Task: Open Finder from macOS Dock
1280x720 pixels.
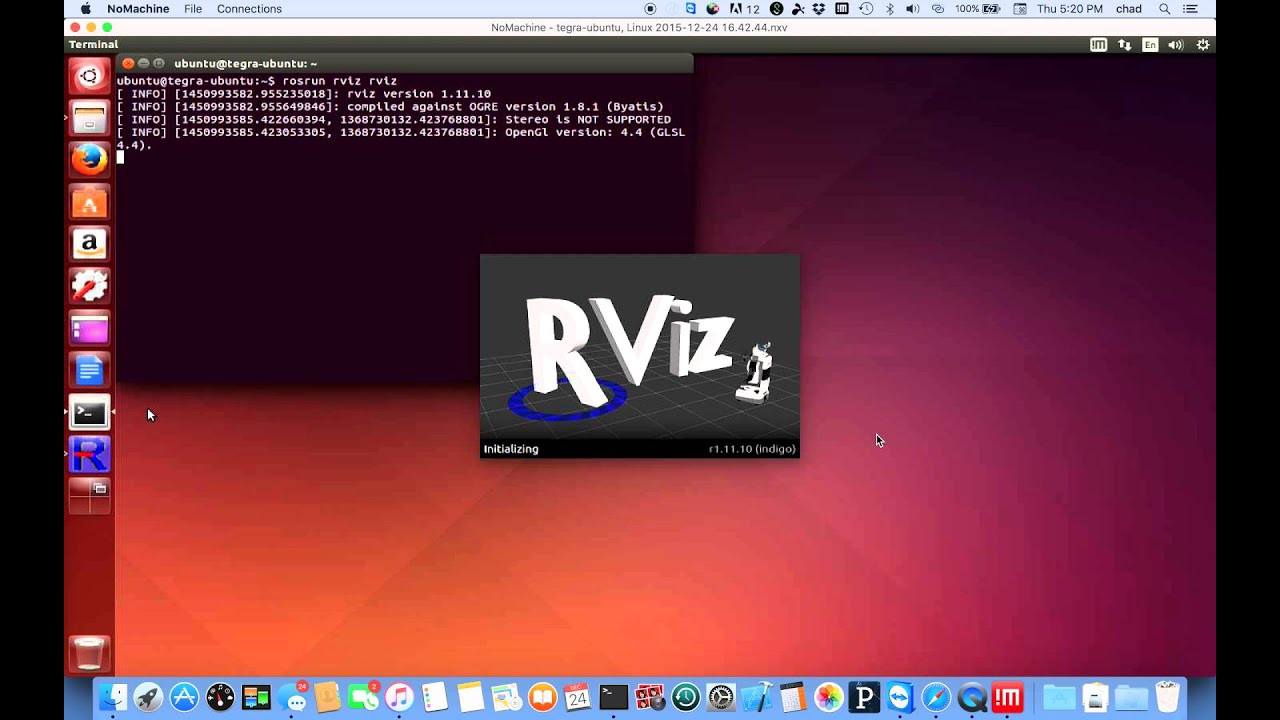Action: coord(115,697)
